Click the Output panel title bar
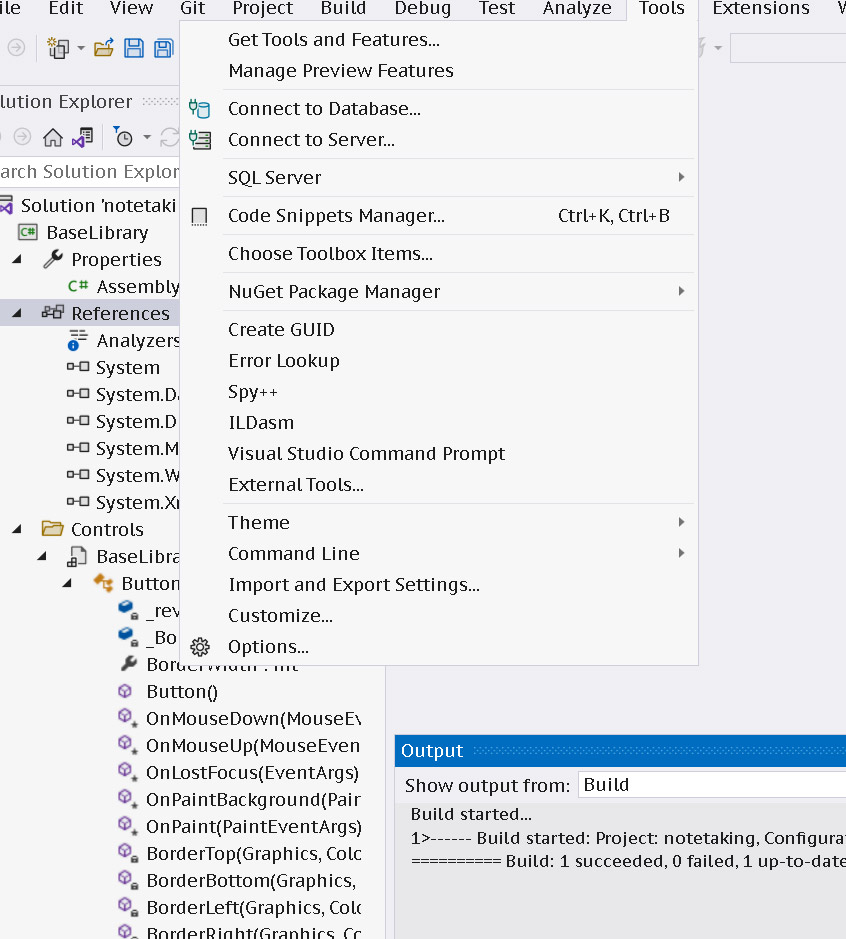Viewport: 846px width, 939px height. [620, 751]
